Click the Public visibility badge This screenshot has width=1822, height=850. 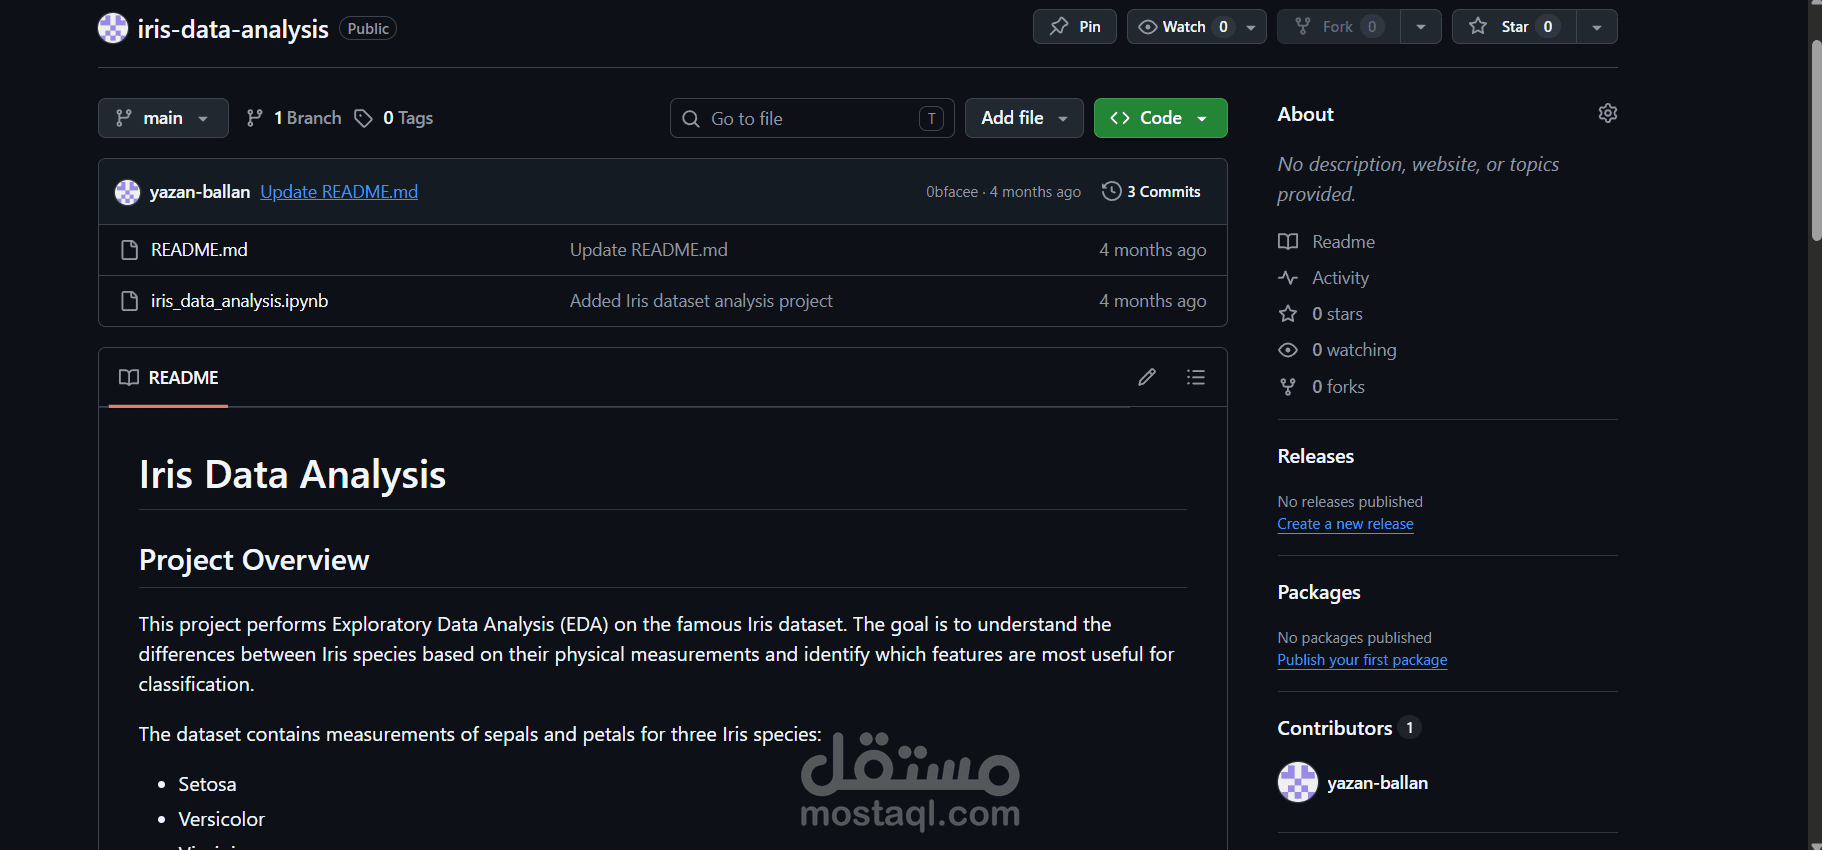pos(368,29)
